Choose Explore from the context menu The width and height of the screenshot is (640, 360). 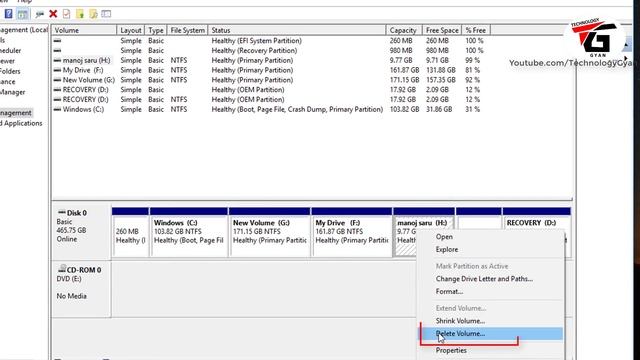tap(447, 249)
